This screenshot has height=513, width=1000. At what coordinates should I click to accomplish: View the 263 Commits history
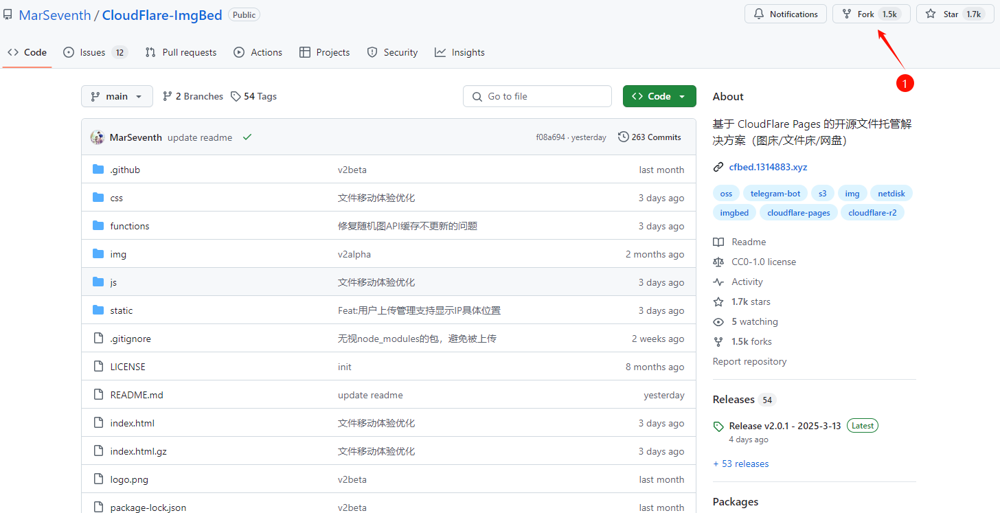(x=649, y=137)
